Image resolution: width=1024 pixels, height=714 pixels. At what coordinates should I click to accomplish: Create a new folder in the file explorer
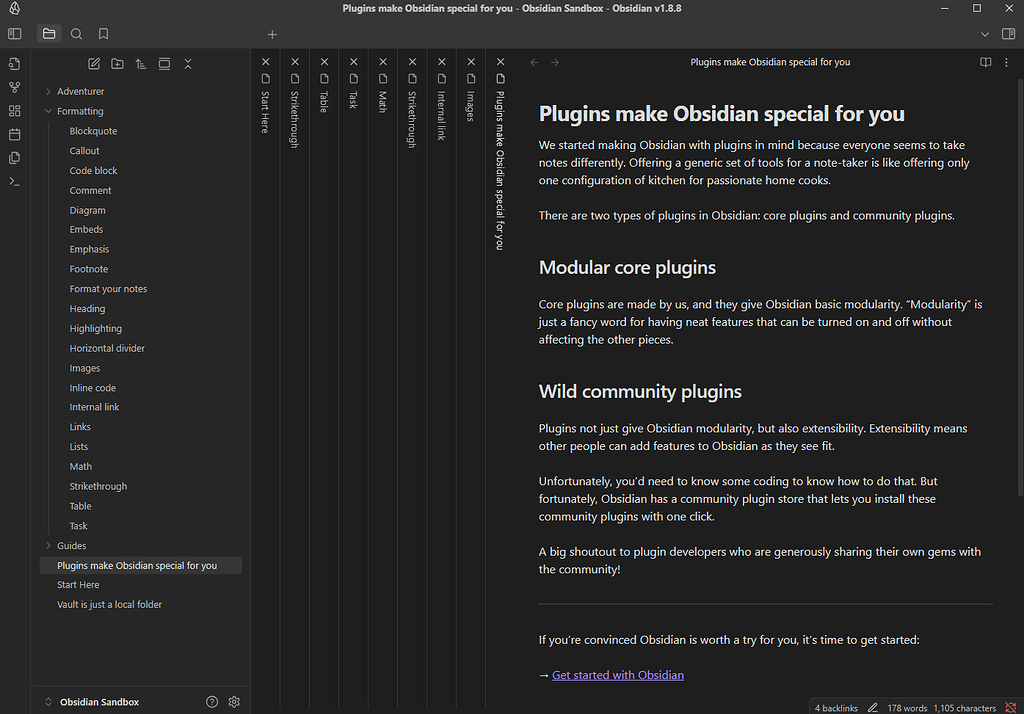(x=117, y=63)
